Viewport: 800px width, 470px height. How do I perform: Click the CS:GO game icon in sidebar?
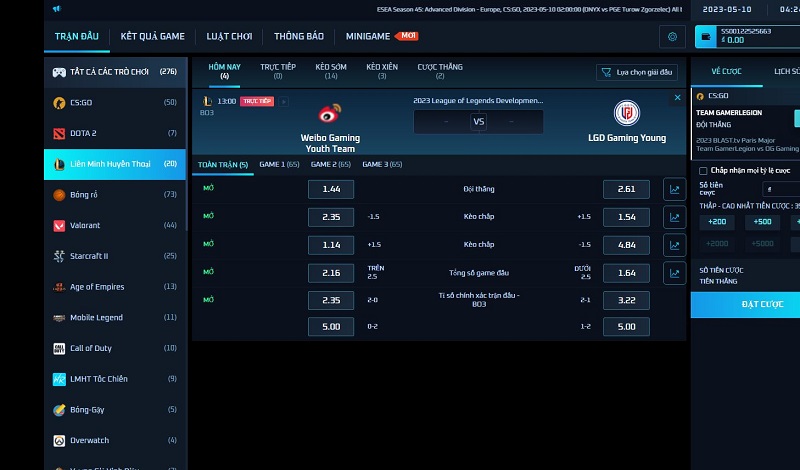tap(59, 103)
